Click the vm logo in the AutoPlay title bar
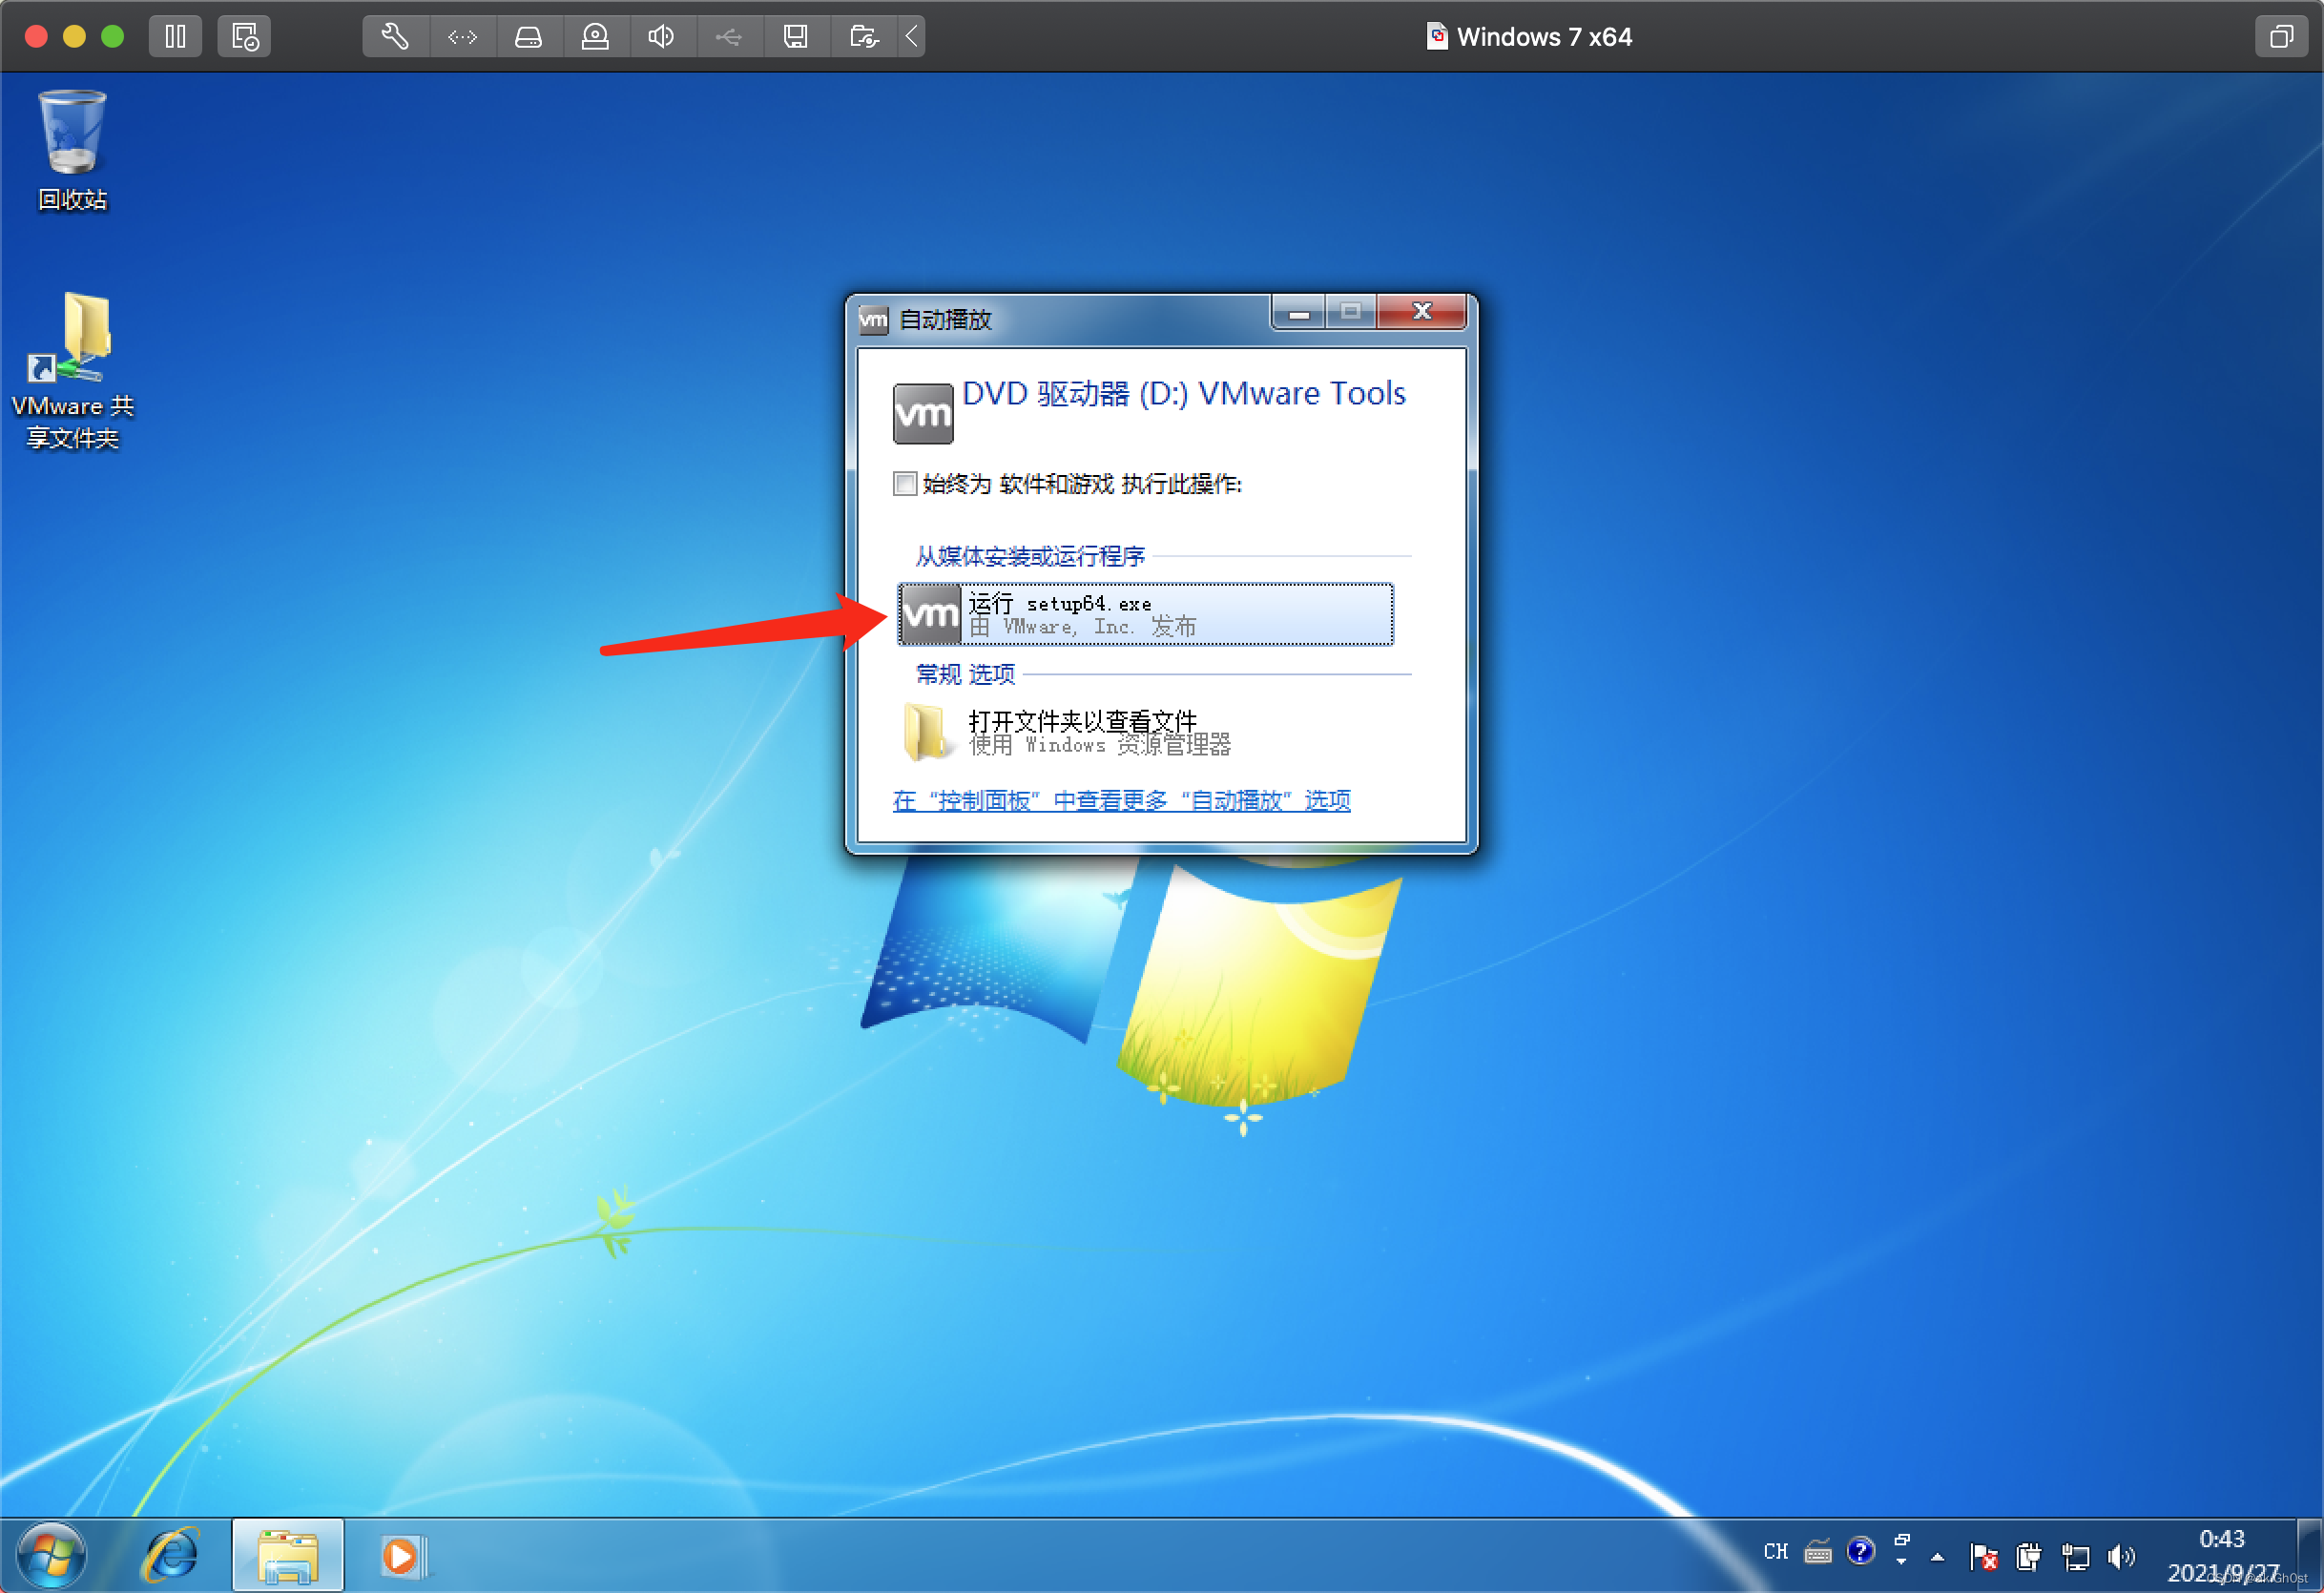2324x1593 pixels. [873, 320]
